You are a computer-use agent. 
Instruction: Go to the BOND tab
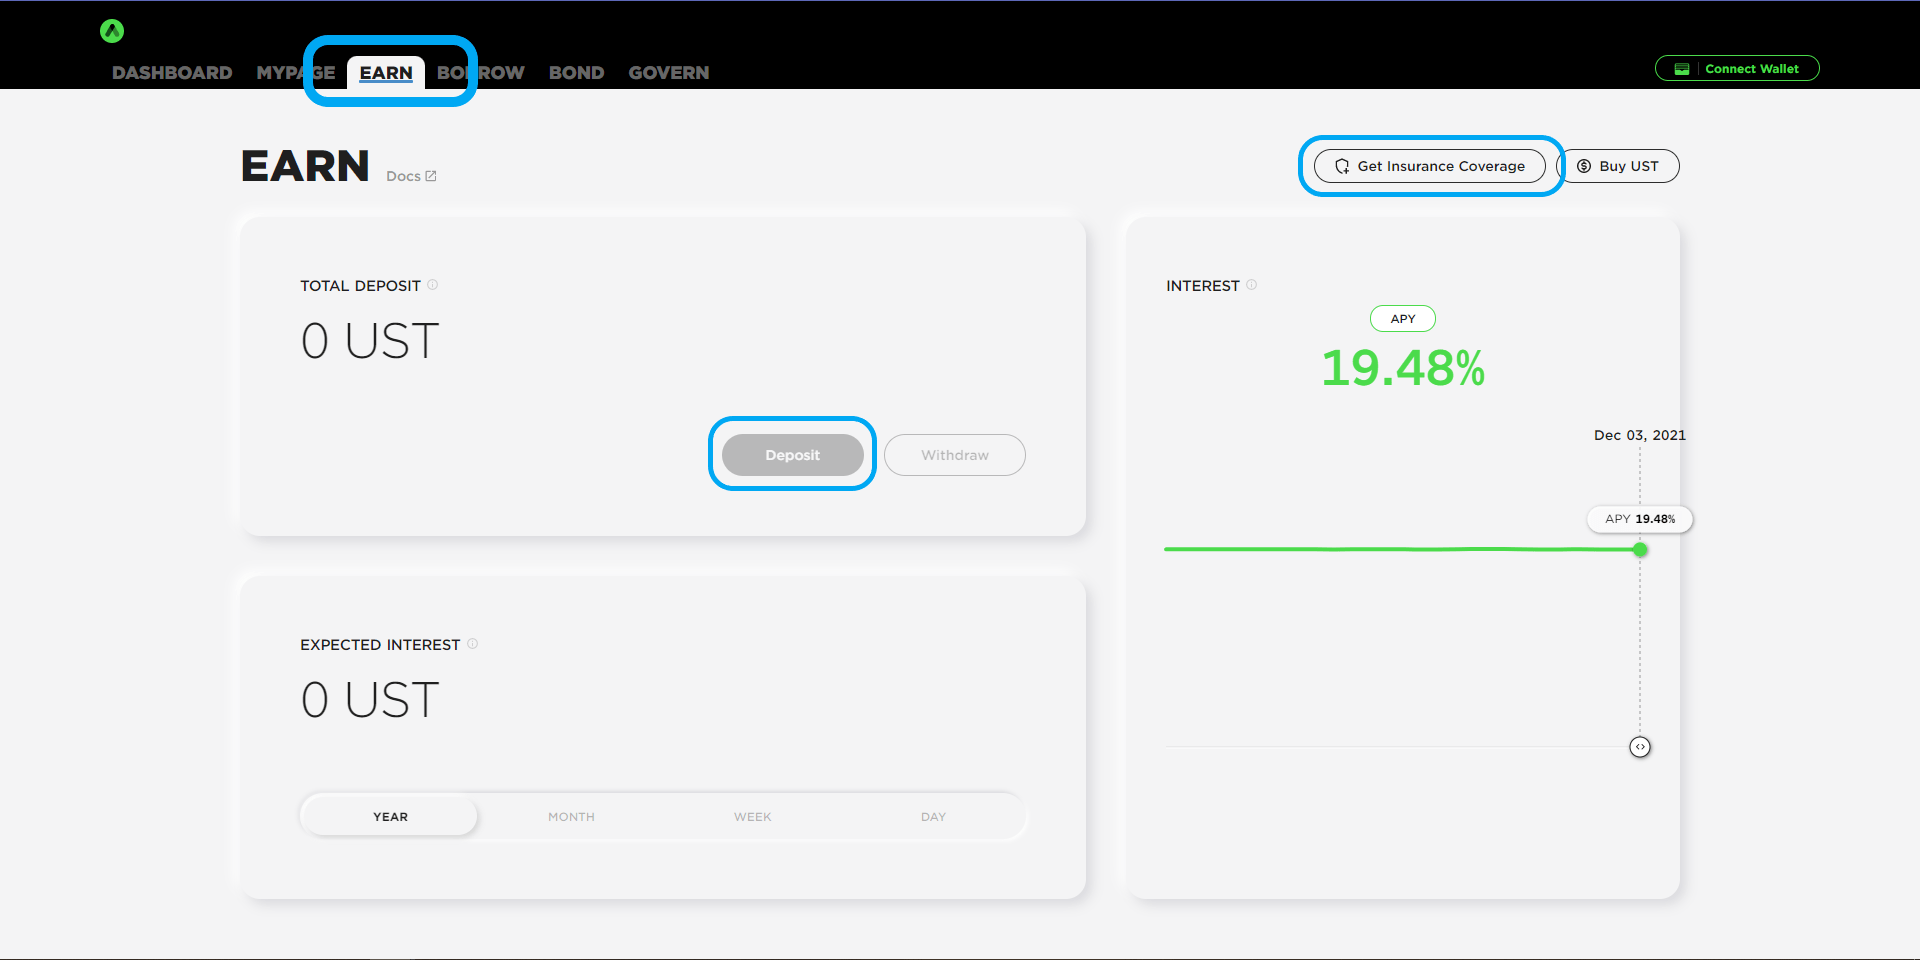coord(576,73)
